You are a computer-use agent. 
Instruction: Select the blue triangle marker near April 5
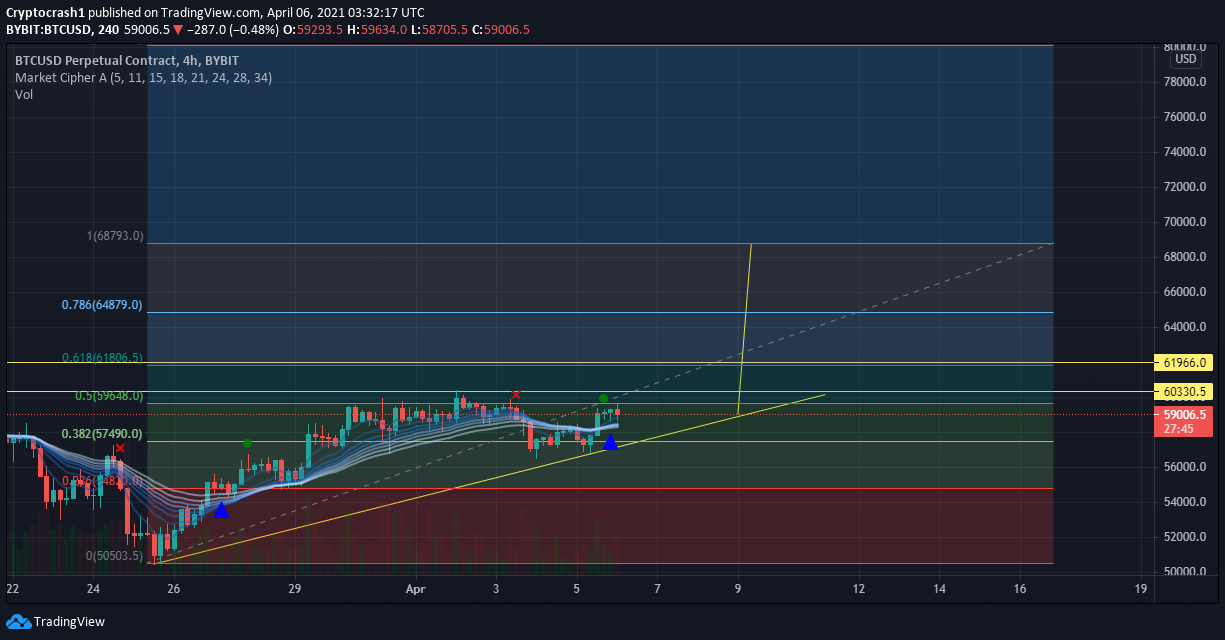click(x=610, y=442)
